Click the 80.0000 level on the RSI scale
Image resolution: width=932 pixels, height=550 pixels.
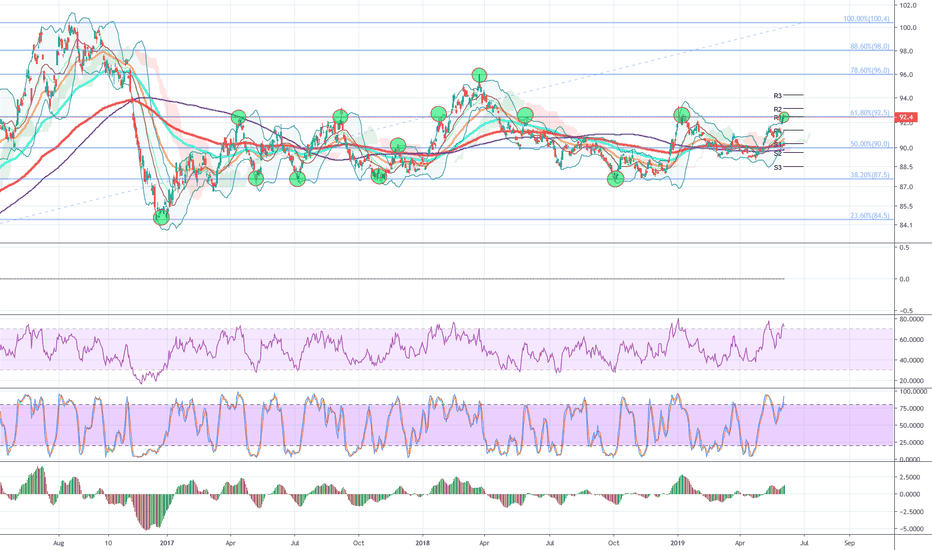tap(911, 319)
